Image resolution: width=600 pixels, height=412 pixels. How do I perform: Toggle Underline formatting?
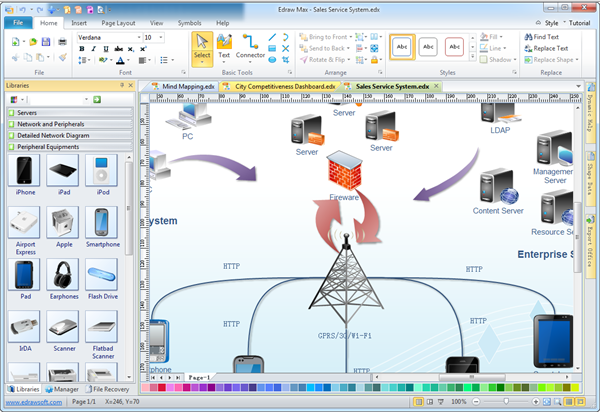coord(106,49)
